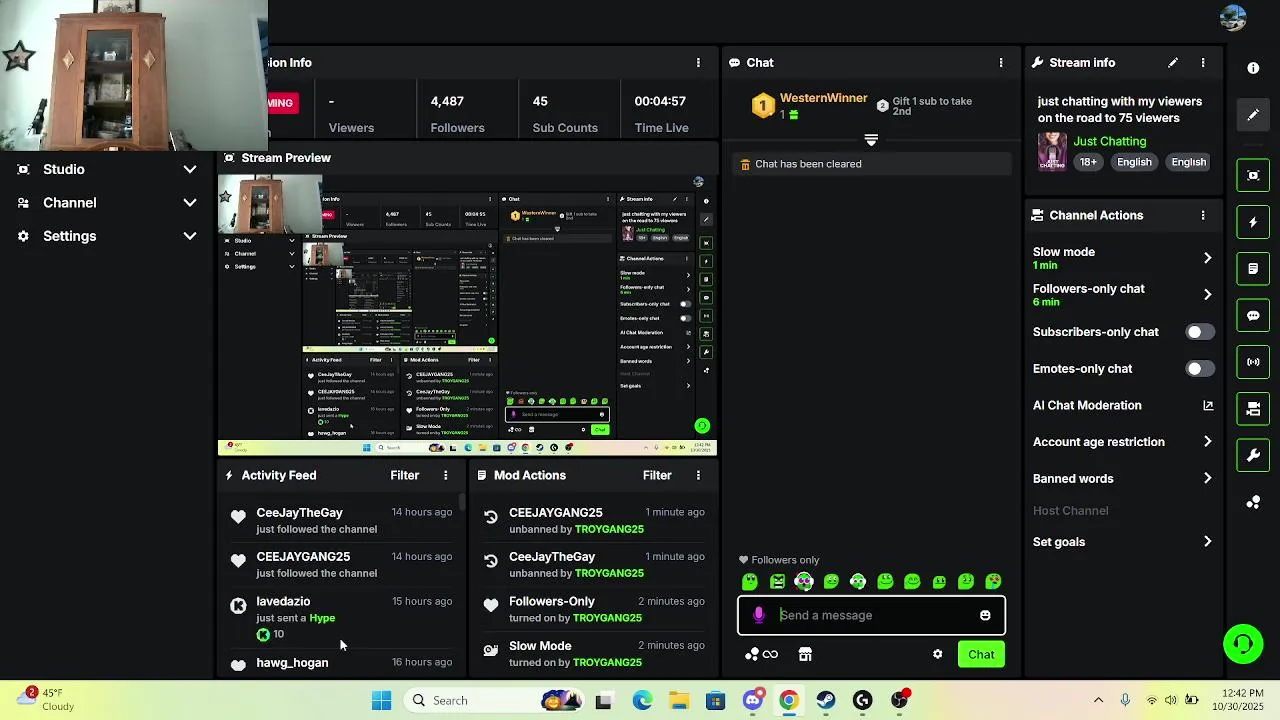This screenshot has height=720, width=1280.
Task: Click in the Send a message field
Action: (871, 615)
